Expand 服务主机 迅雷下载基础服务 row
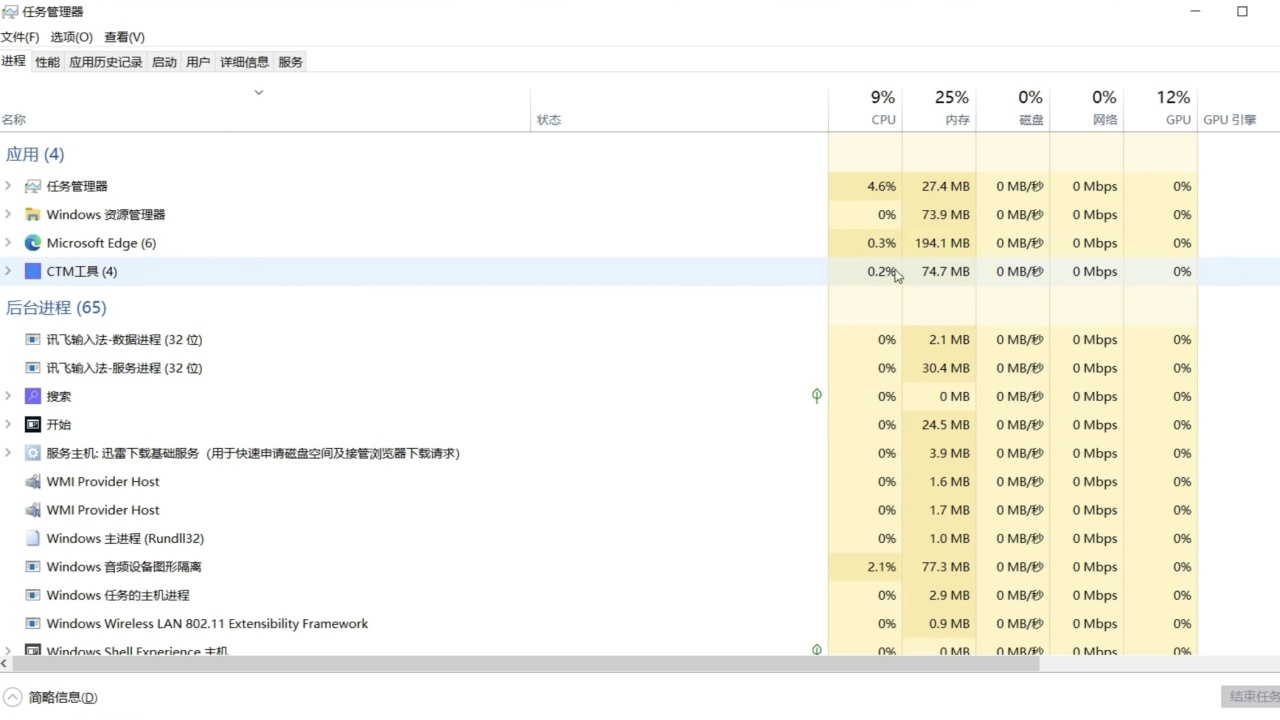The height and width of the screenshot is (720, 1280). point(8,453)
